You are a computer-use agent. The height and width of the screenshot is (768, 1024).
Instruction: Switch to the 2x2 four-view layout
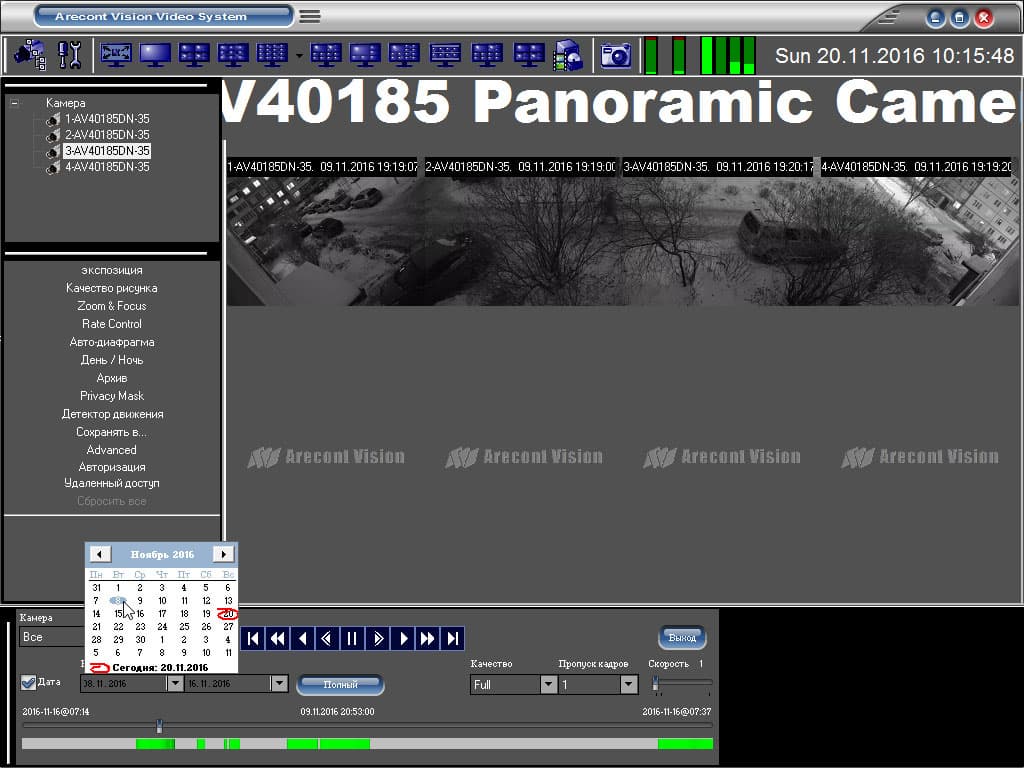coord(194,55)
